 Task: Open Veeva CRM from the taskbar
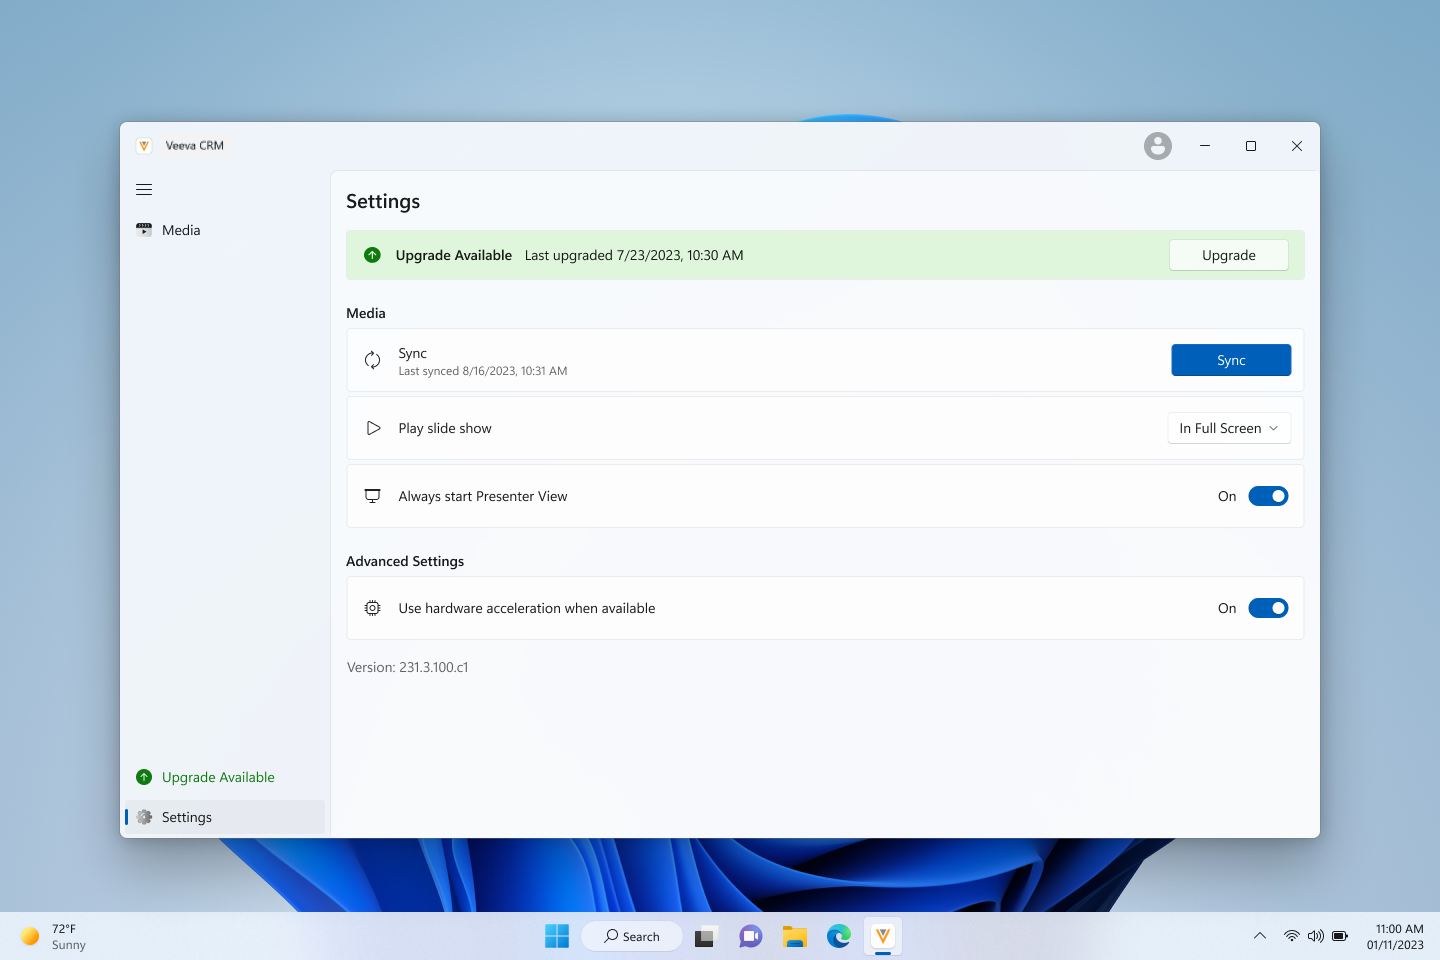point(883,936)
